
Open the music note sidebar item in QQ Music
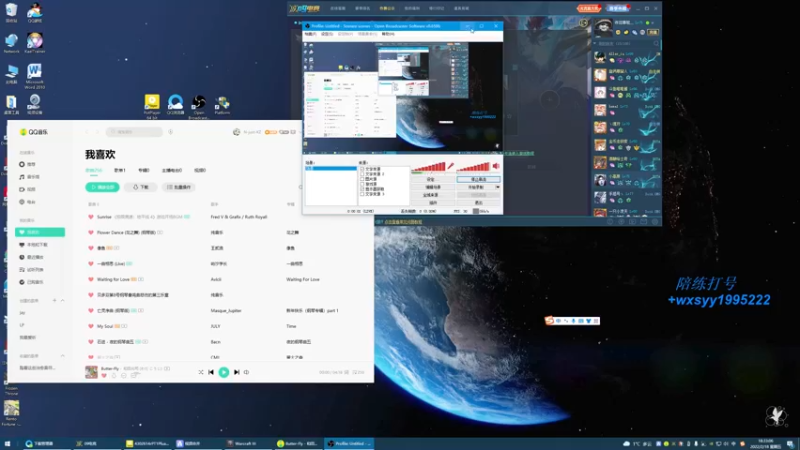pyautogui.click(x=40, y=177)
